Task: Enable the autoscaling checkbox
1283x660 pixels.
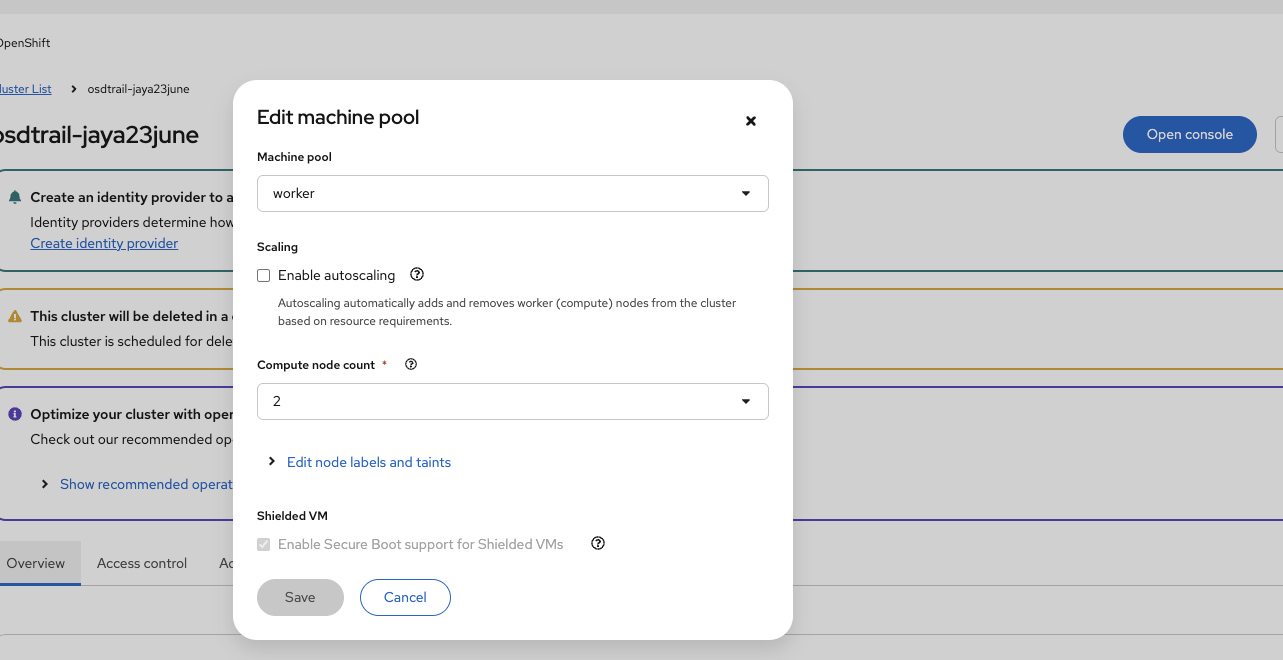Action: click(x=264, y=276)
